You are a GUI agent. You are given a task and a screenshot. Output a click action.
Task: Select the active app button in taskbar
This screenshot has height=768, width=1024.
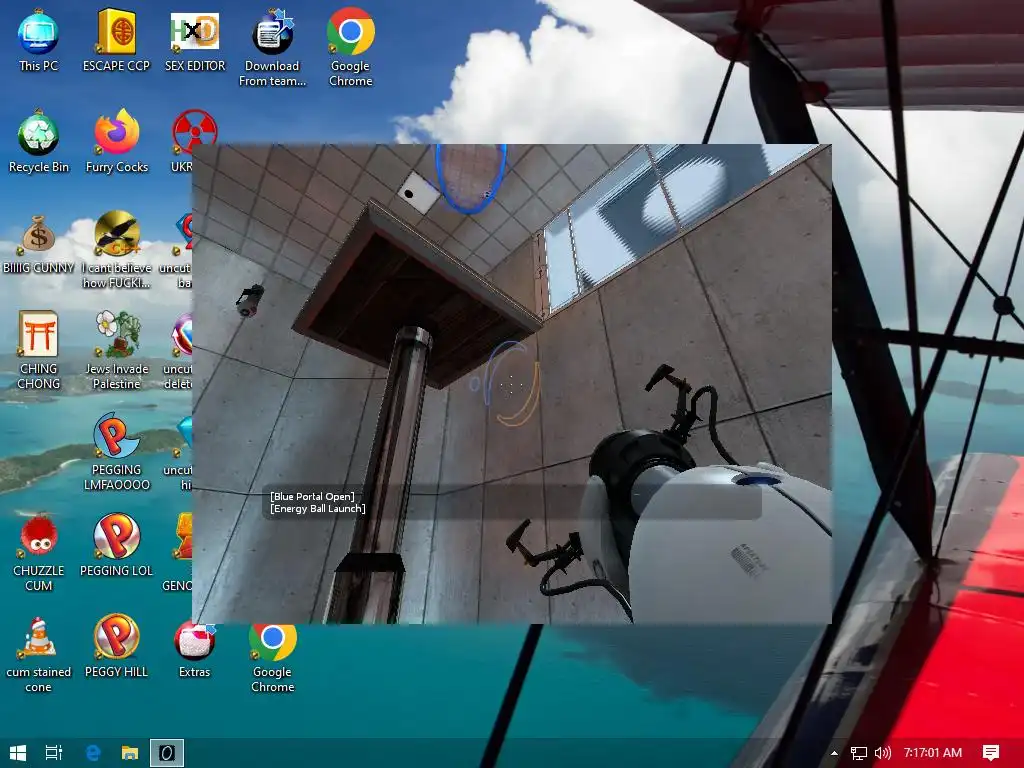(167, 753)
